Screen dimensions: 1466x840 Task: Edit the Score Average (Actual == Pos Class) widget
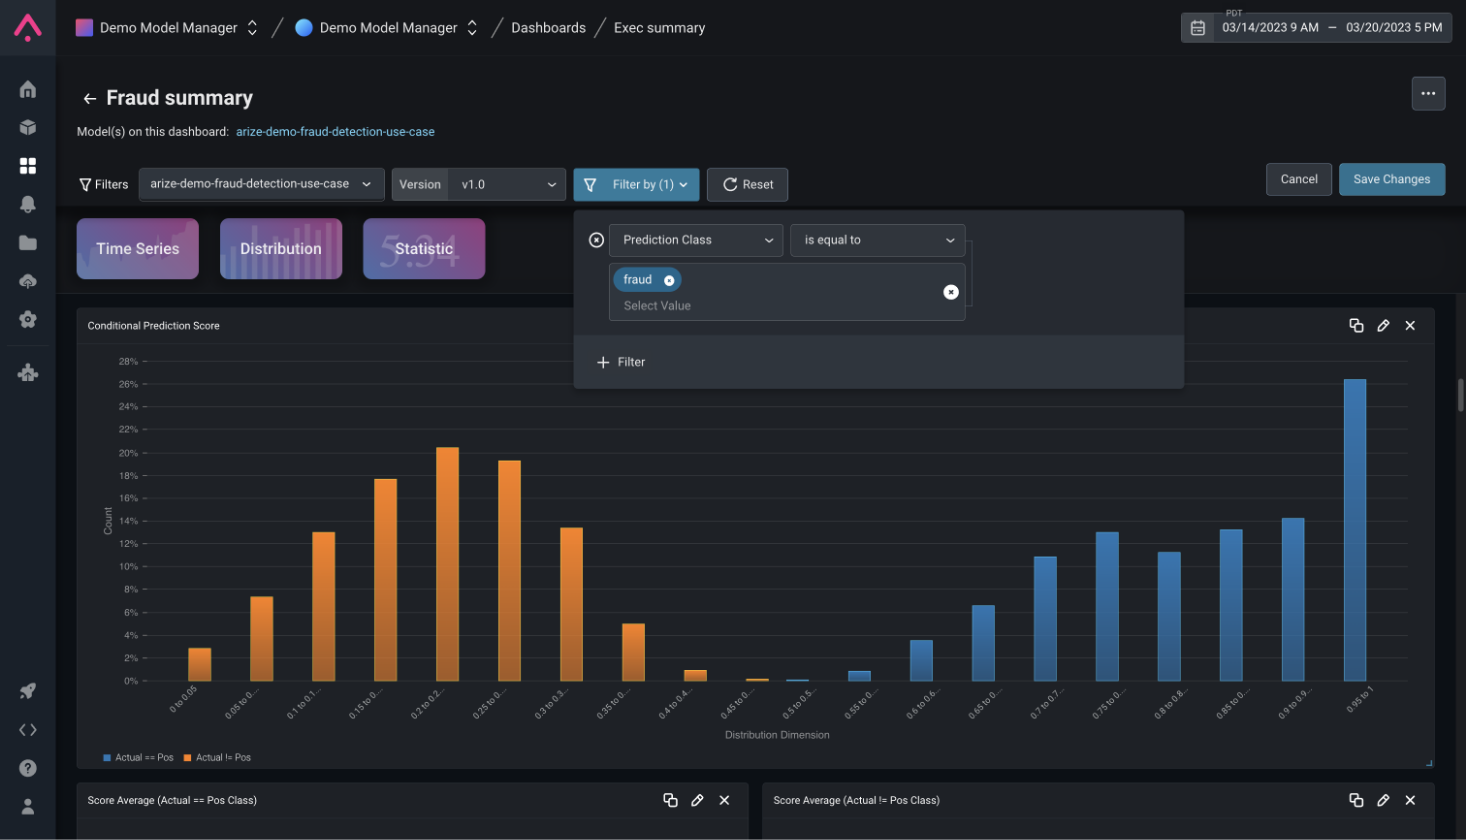click(x=697, y=800)
